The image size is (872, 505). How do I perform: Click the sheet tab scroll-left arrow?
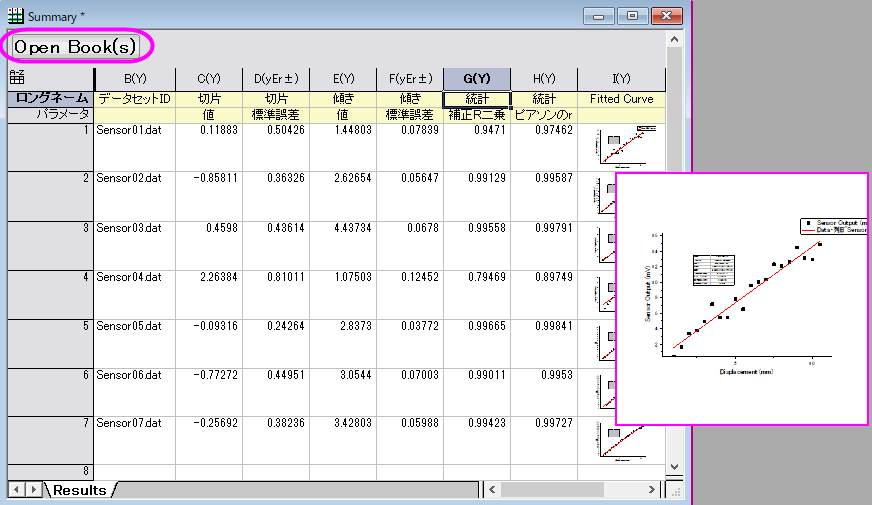17,489
